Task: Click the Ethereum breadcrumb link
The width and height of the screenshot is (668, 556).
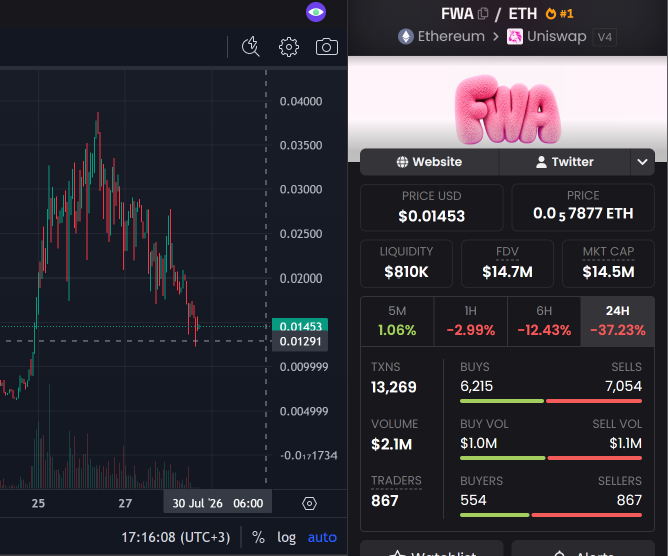Action: click(x=451, y=37)
